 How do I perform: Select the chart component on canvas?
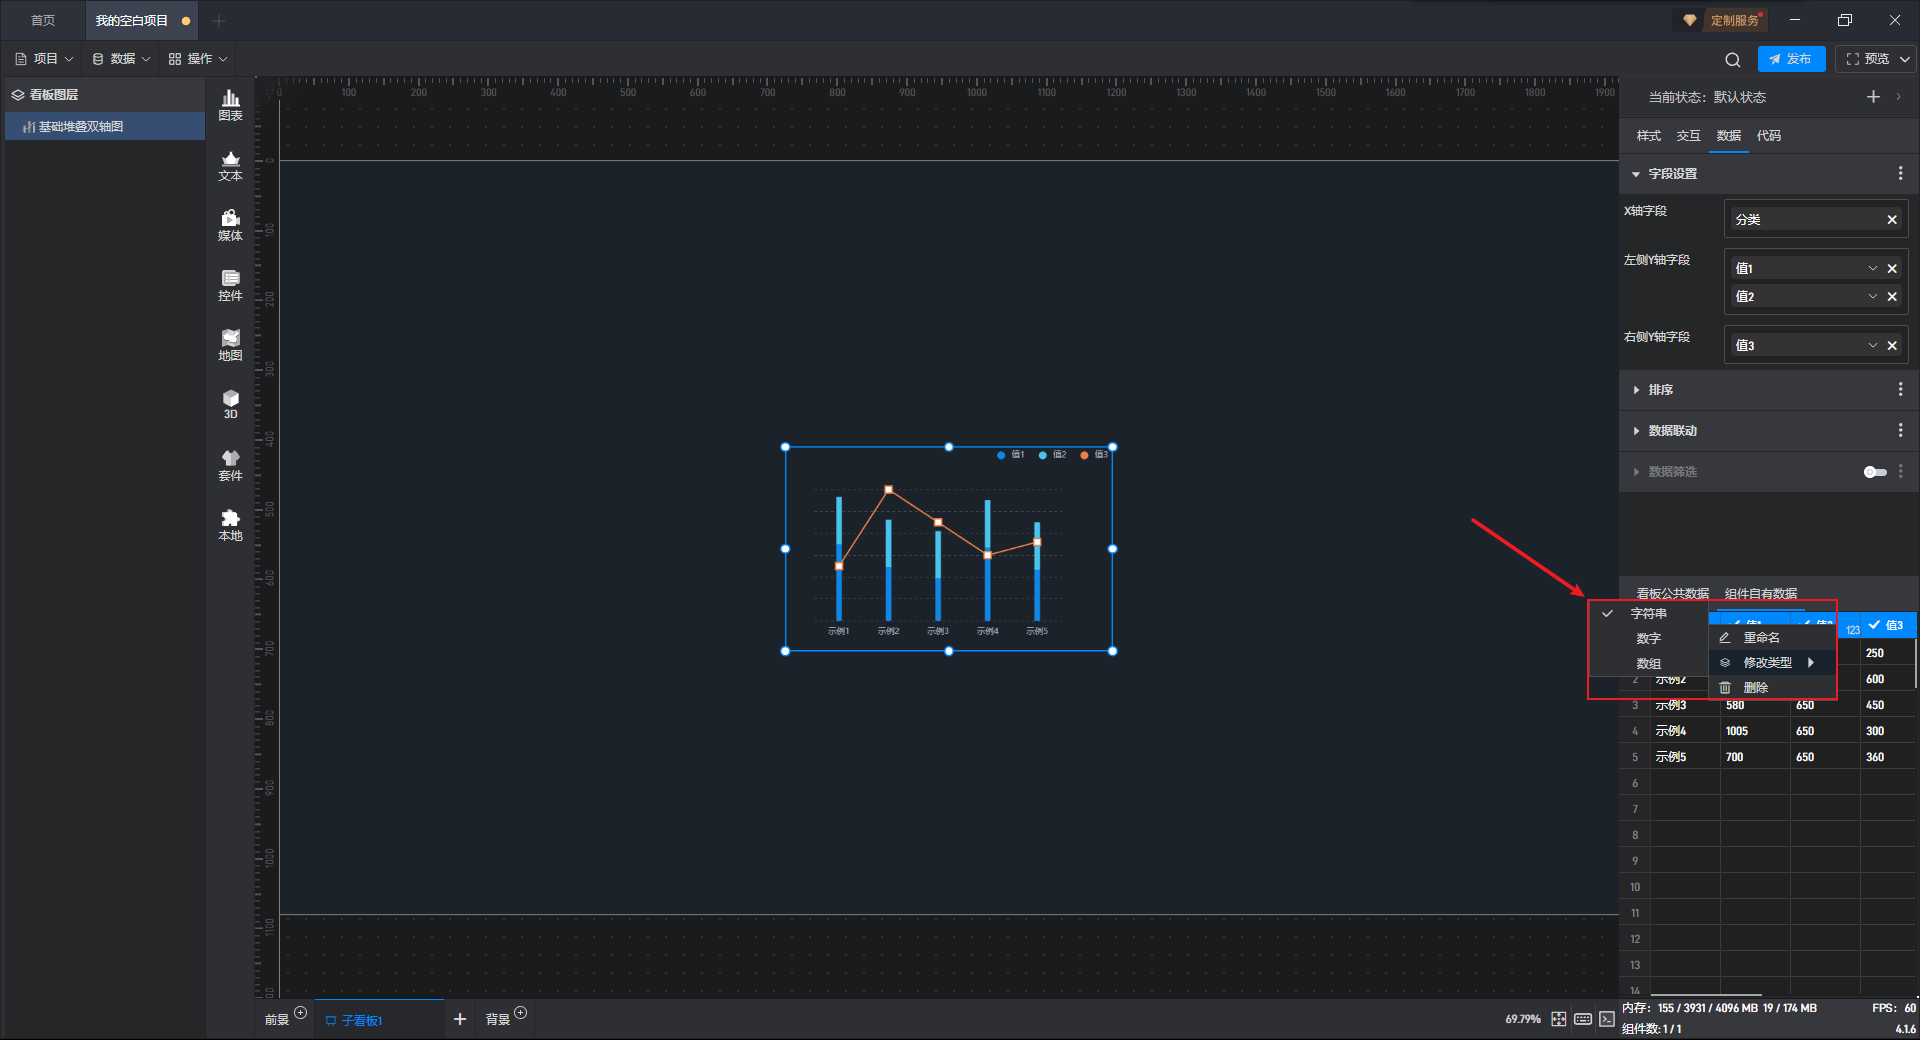pos(948,549)
